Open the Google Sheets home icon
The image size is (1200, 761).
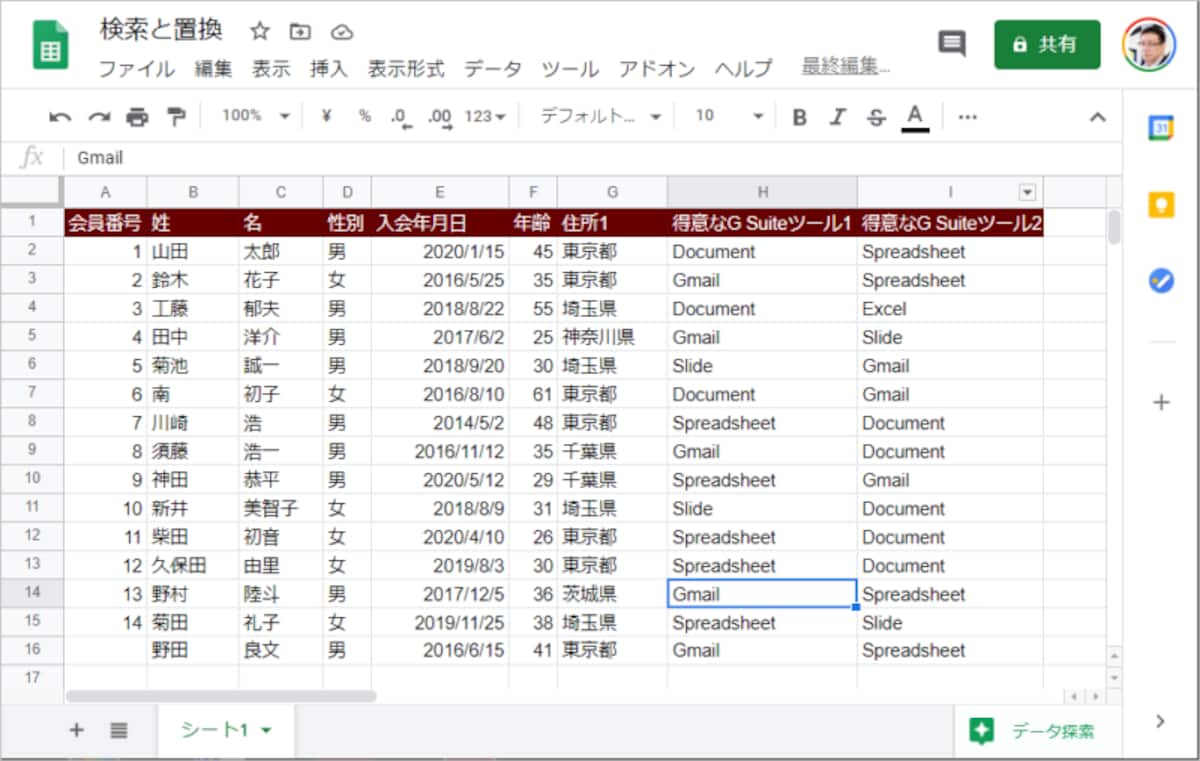pyautogui.click(x=50, y=45)
